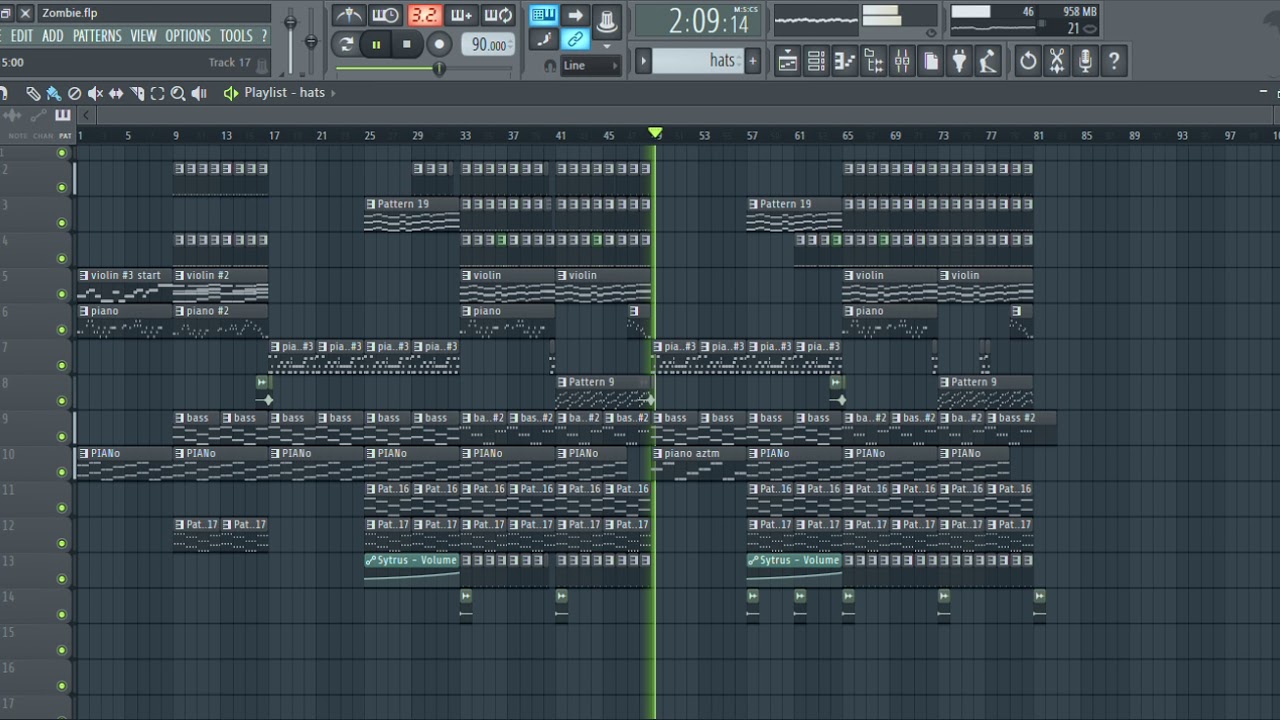Click the magnet snap icon beside Line

pyautogui.click(x=549, y=66)
